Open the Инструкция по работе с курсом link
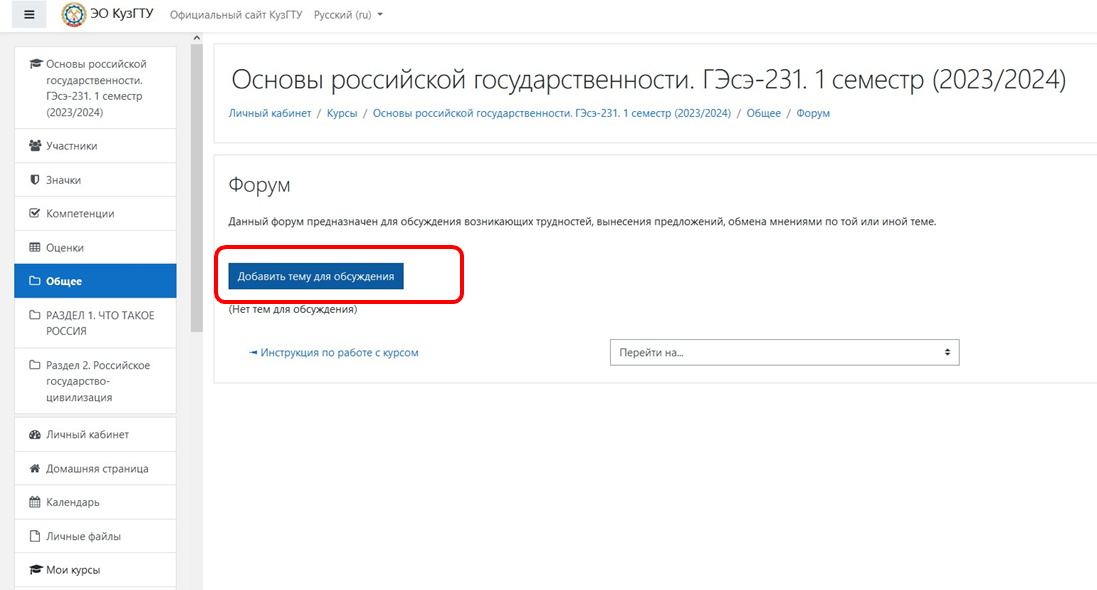 point(339,353)
